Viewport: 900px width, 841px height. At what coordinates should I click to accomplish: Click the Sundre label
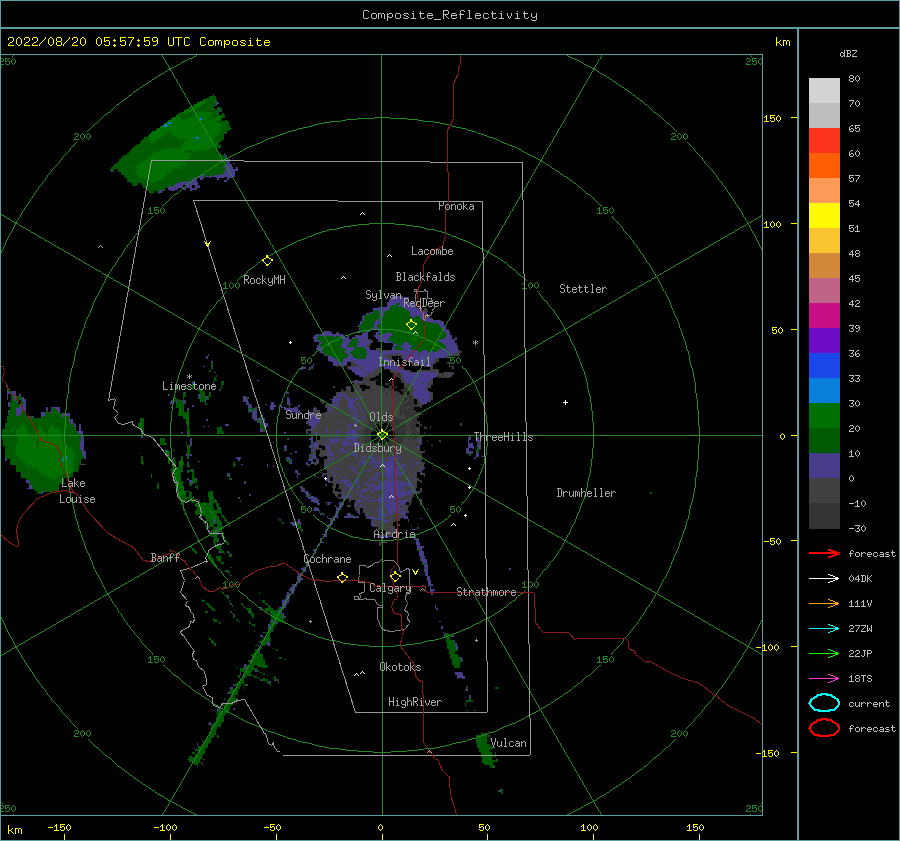point(303,414)
